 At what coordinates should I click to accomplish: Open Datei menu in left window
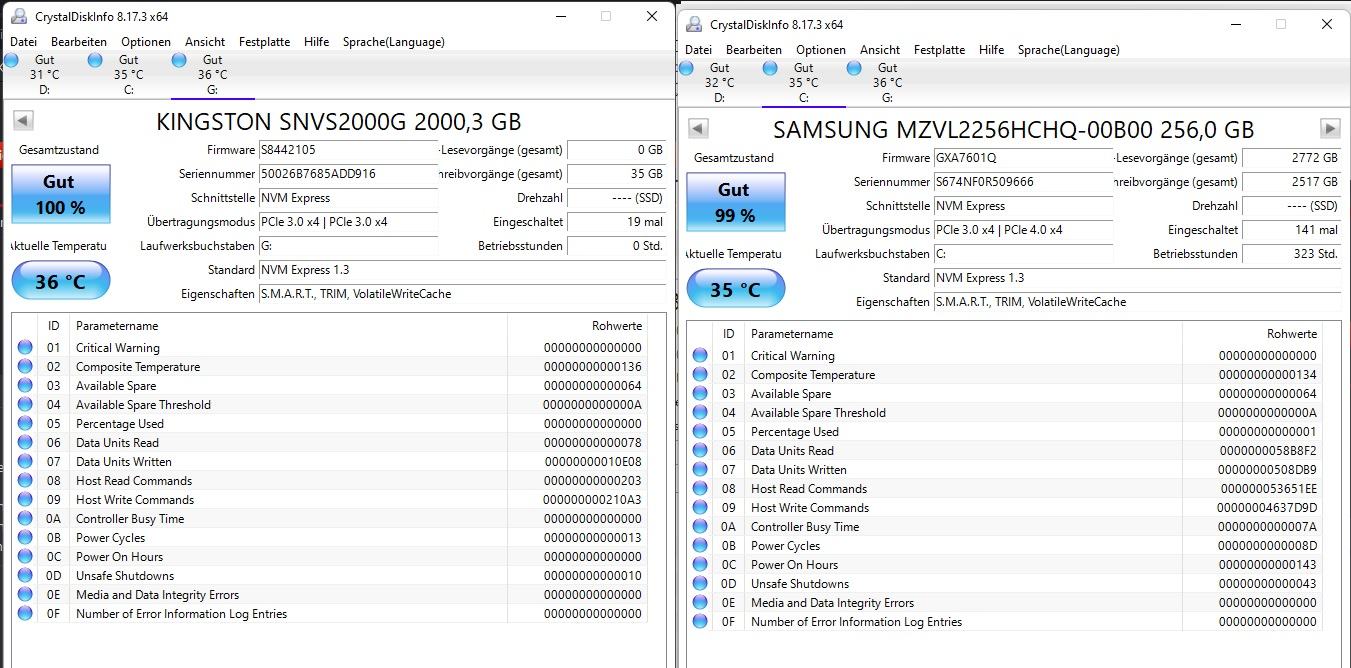[x=23, y=42]
